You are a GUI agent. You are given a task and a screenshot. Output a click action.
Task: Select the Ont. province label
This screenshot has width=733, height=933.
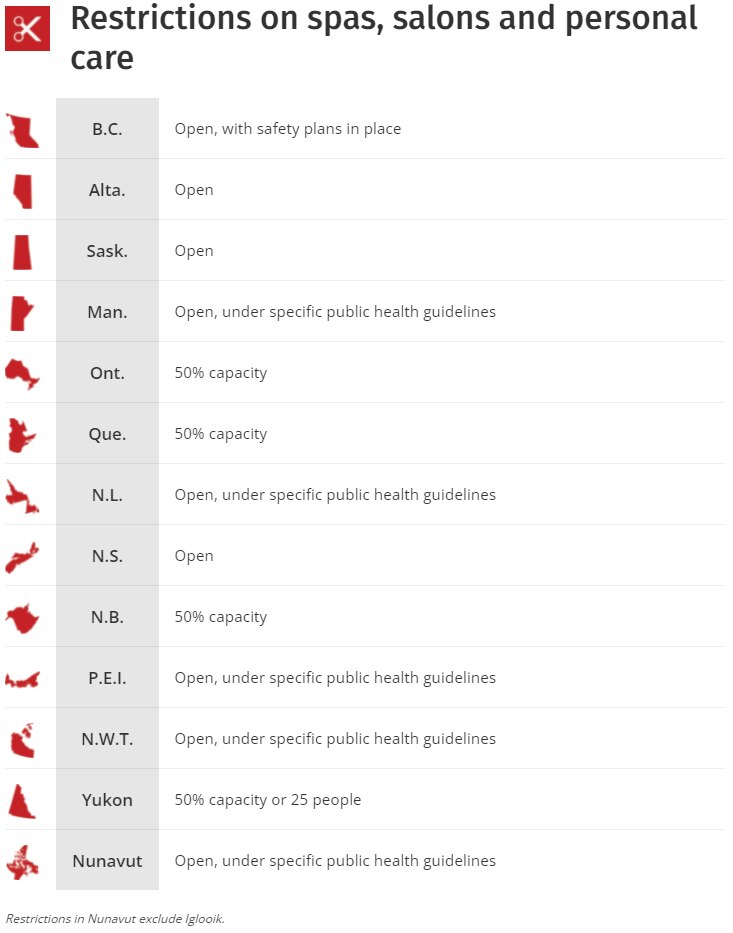(x=107, y=373)
